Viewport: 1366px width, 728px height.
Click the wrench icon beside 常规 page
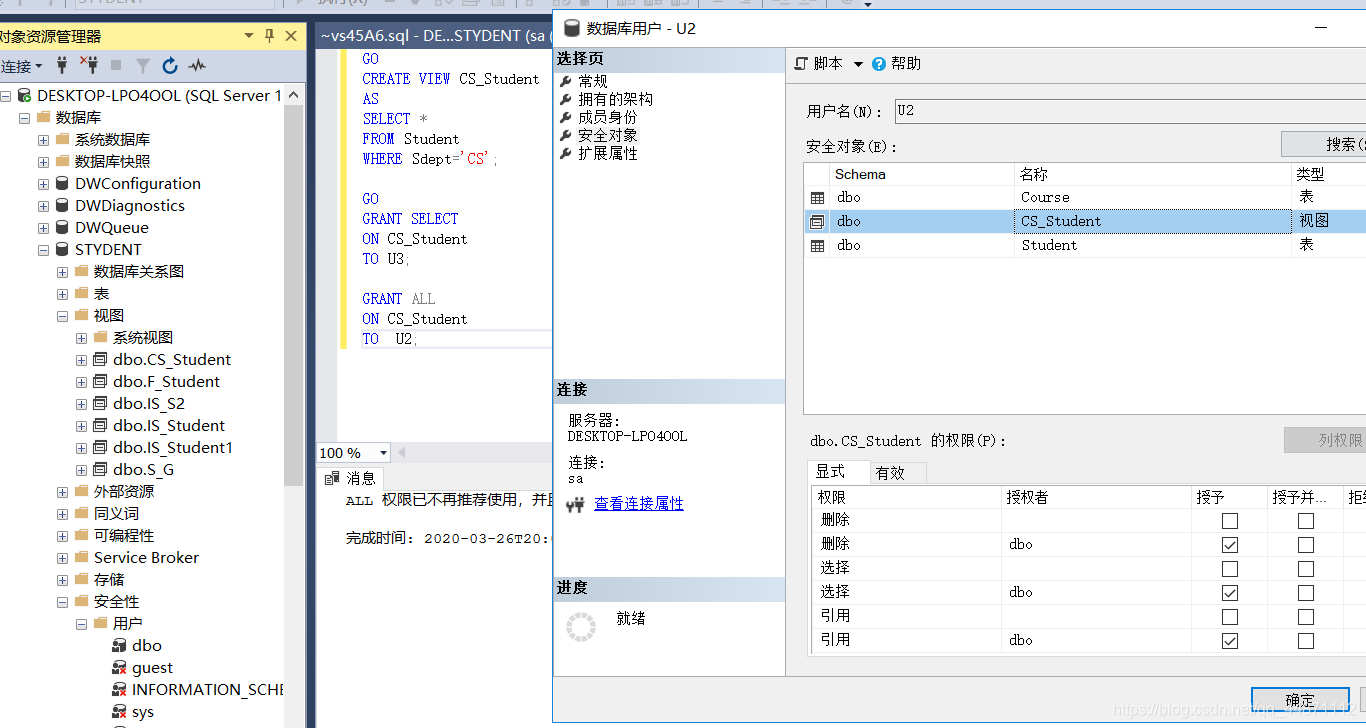click(566, 82)
